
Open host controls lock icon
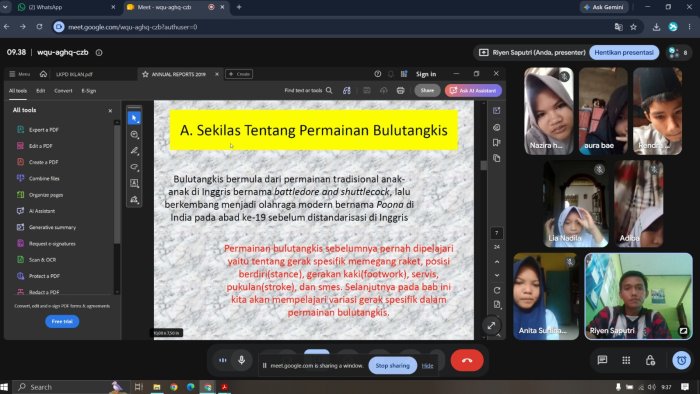point(650,360)
